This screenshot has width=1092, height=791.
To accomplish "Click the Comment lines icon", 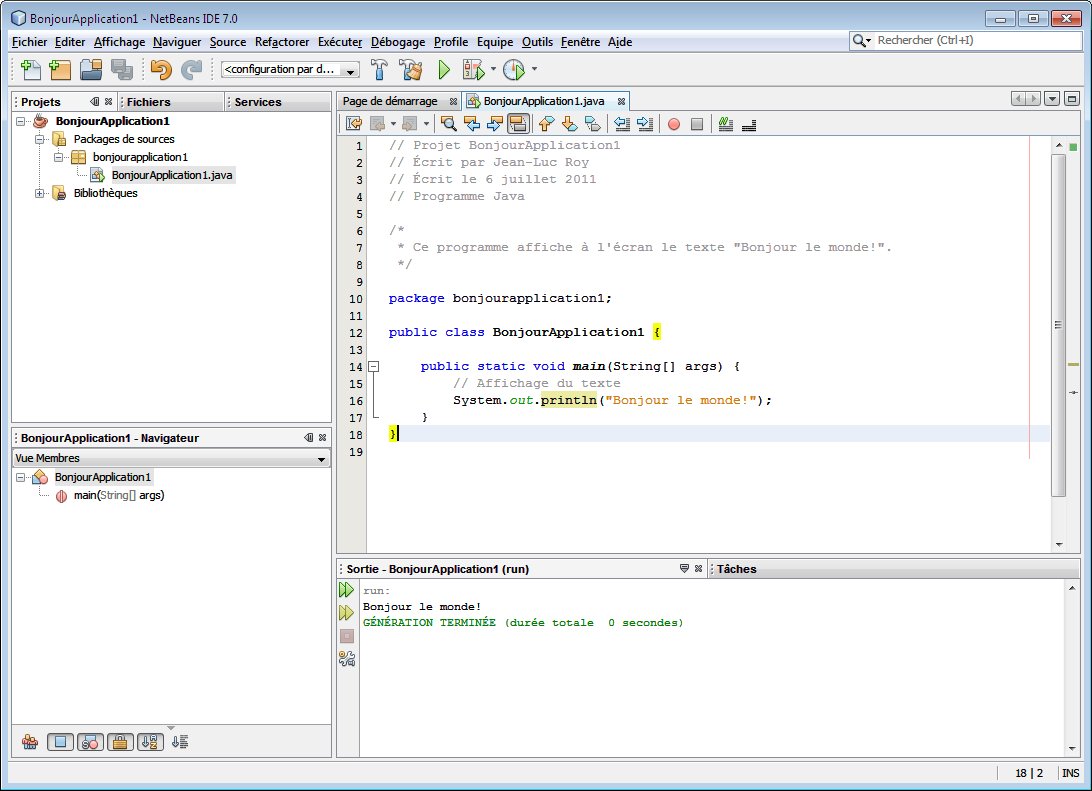I will [726, 124].
